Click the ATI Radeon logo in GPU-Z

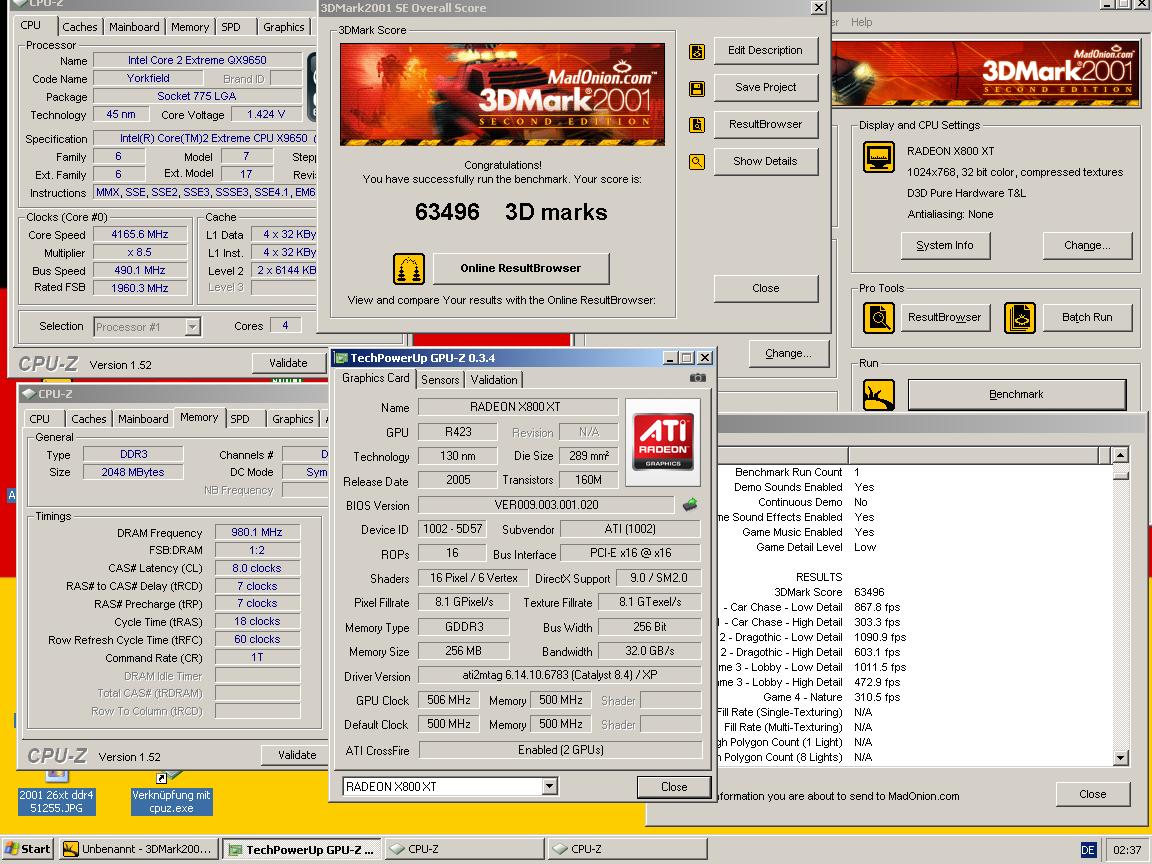click(663, 442)
